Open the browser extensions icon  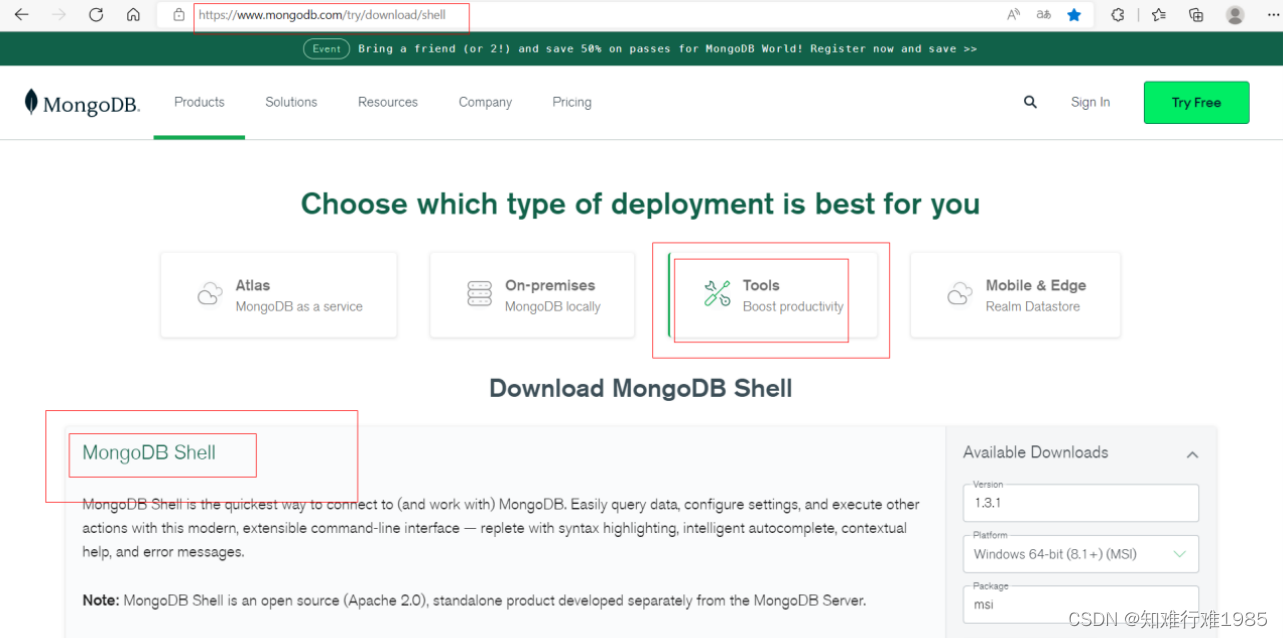[1118, 15]
